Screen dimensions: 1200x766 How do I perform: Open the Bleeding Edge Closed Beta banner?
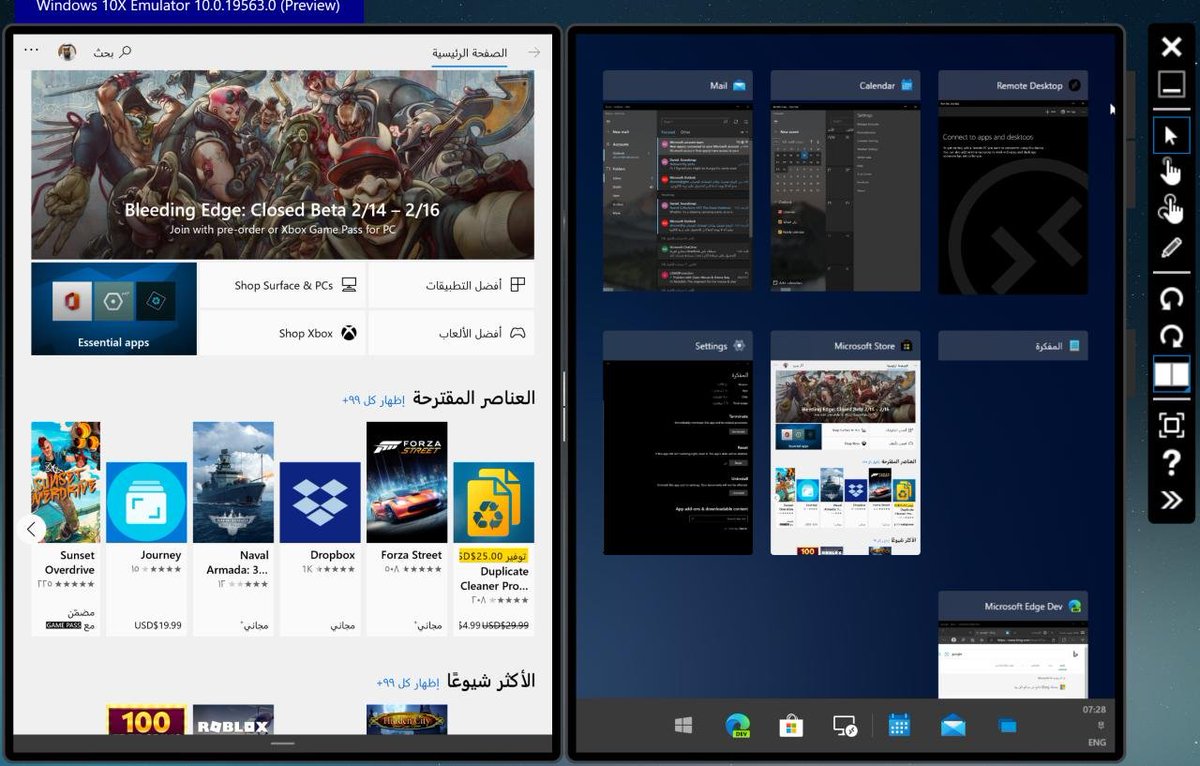(282, 165)
